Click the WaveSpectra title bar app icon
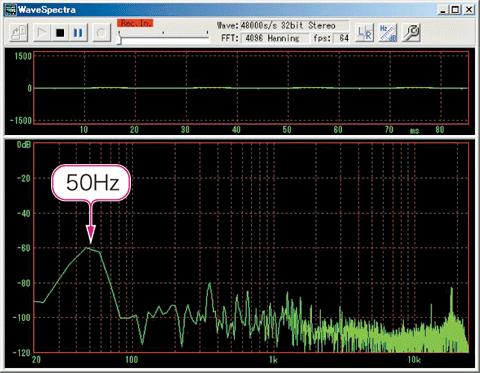Viewport: 480px width, 373px height. pos(10,9)
